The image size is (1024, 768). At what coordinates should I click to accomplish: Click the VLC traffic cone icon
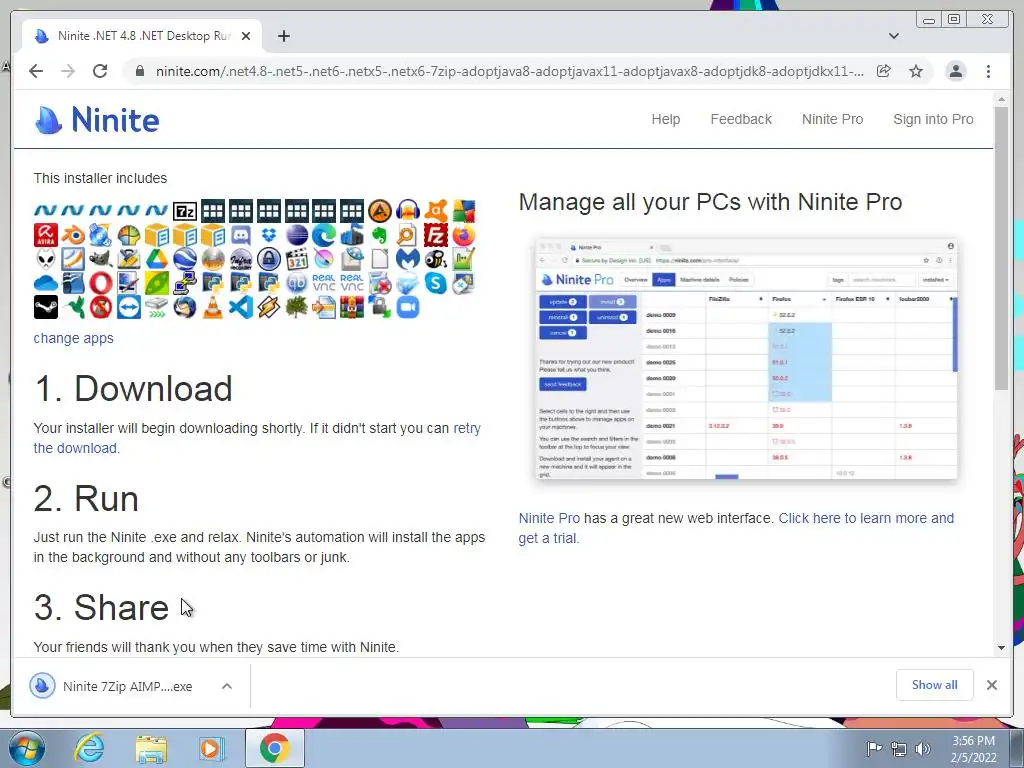click(x=213, y=307)
